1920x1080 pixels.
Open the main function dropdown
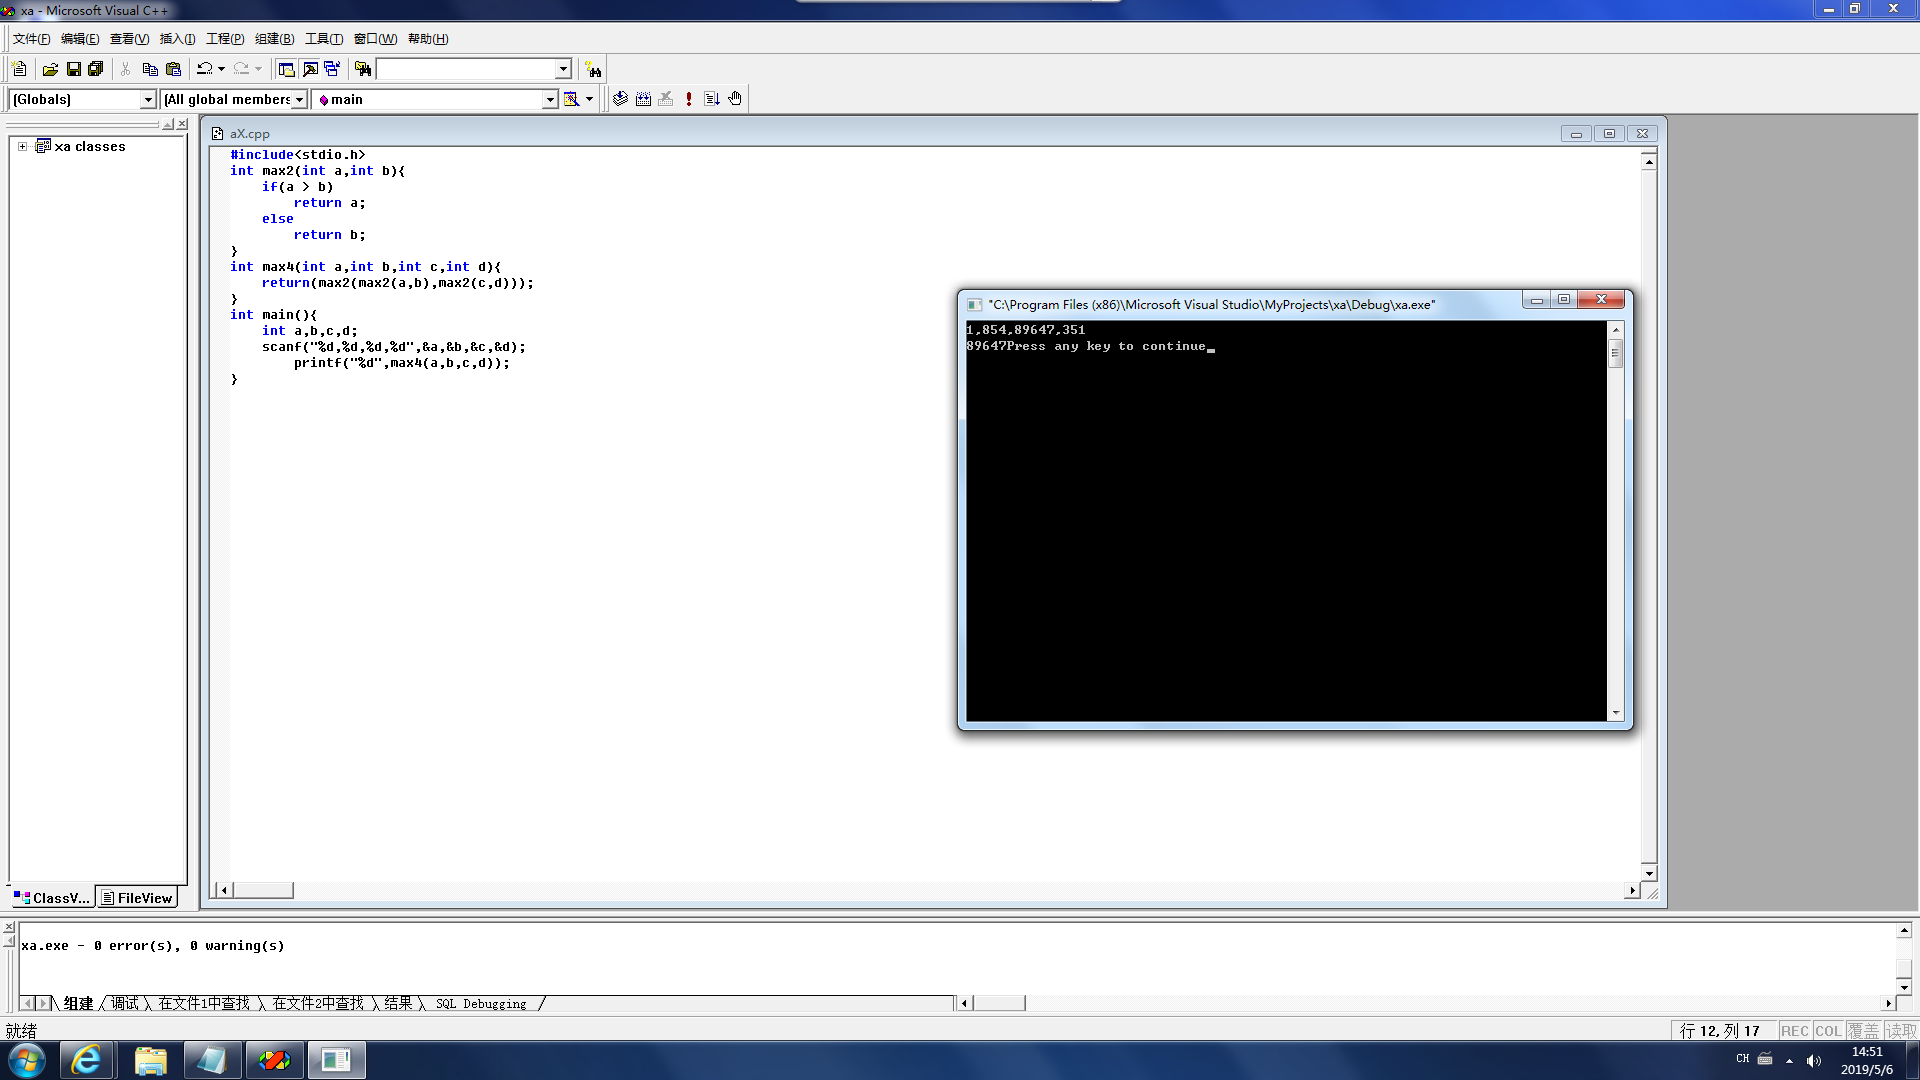tap(549, 99)
